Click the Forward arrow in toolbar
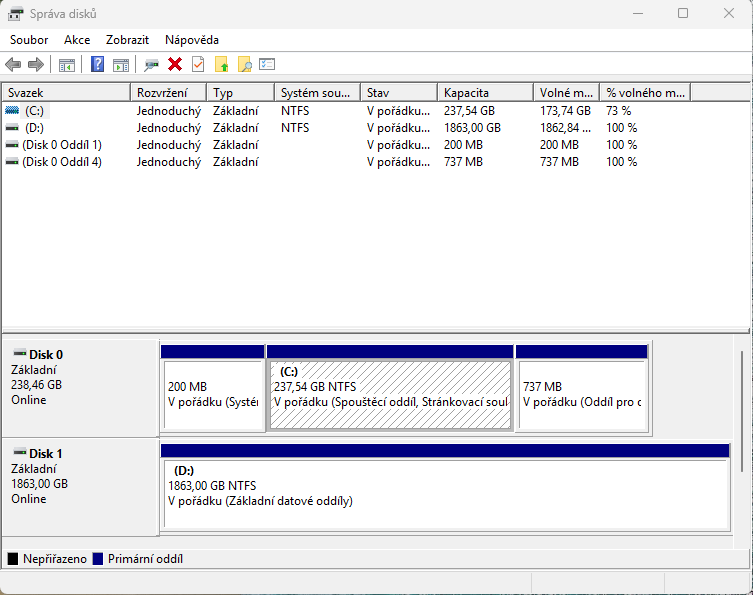This screenshot has width=753, height=595. [x=36, y=65]
